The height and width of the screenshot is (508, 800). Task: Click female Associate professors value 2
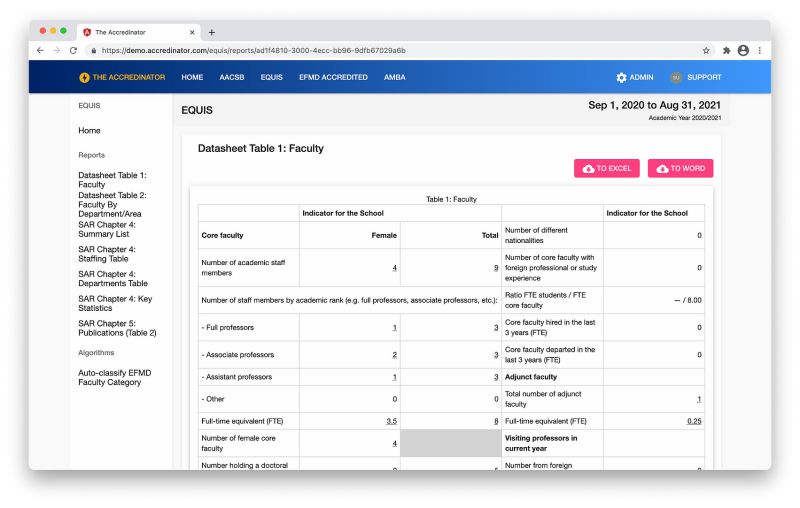[x=394, y=355]
